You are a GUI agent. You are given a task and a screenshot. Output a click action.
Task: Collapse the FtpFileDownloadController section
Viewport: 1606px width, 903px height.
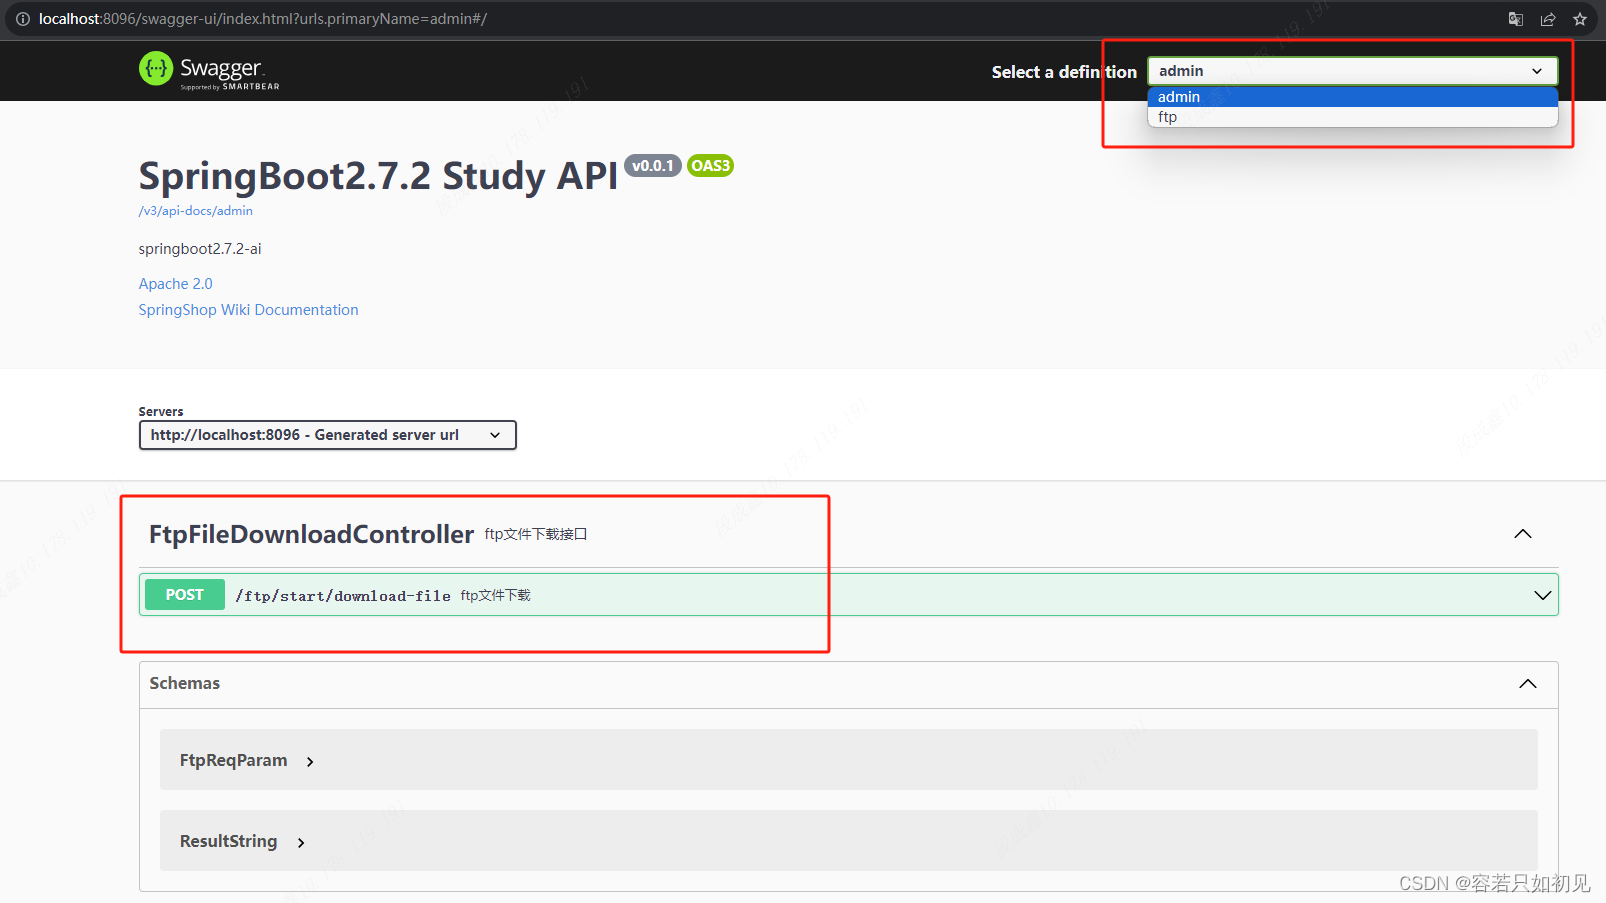click(1522, 533)
